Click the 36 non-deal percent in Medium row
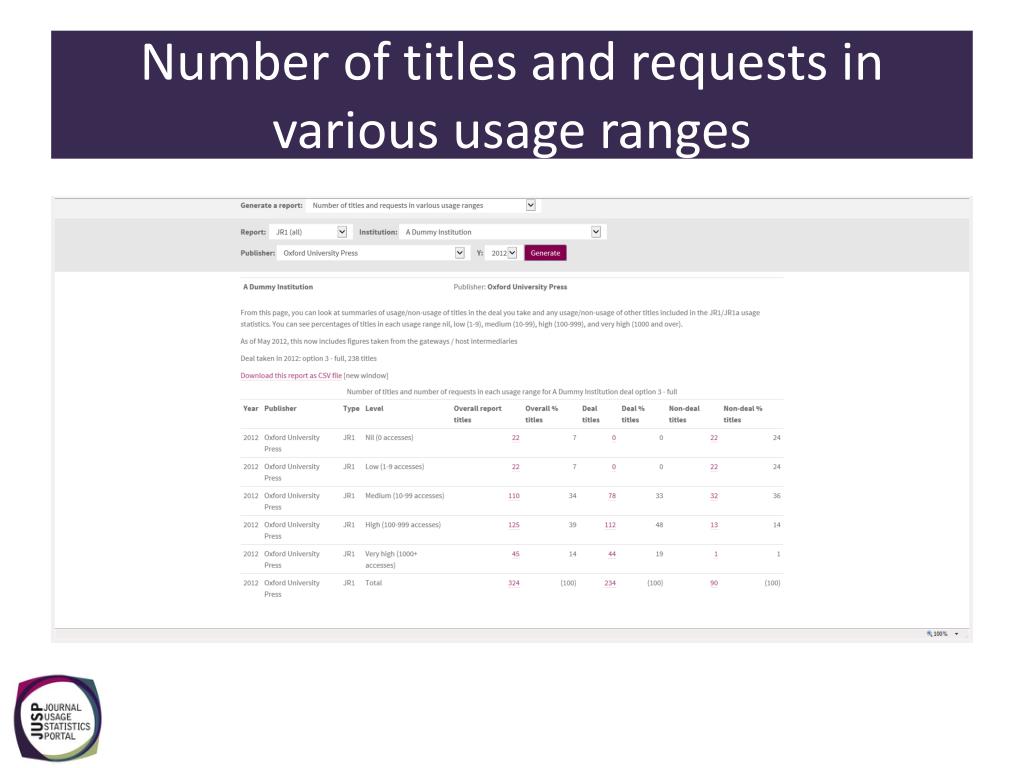 (x=776, y=496)
